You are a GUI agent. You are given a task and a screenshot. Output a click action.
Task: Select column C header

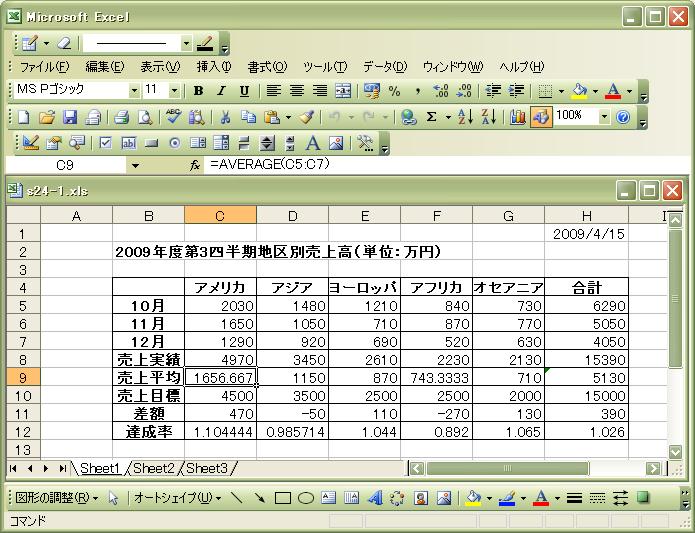pos(220,216)
